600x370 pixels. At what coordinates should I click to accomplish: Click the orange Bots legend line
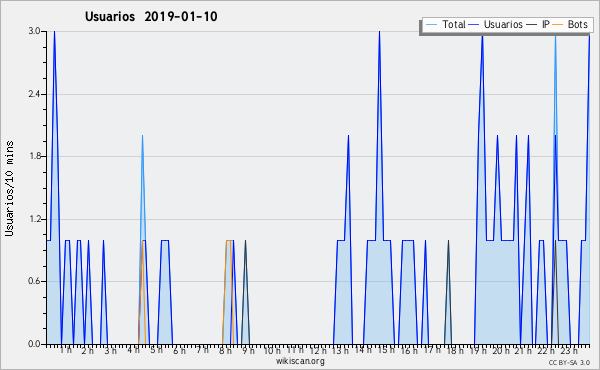click(558, 25)
